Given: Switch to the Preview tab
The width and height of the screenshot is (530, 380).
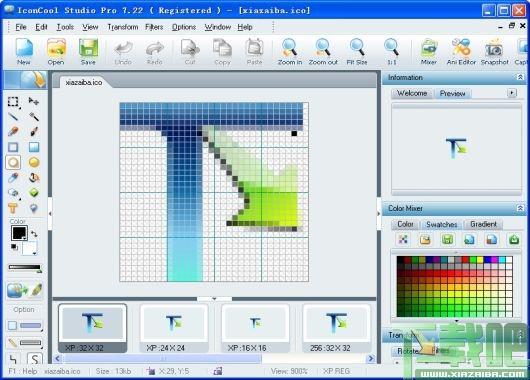Looking at the screenshot, I should pyautogui.click(x=452, y=93).
